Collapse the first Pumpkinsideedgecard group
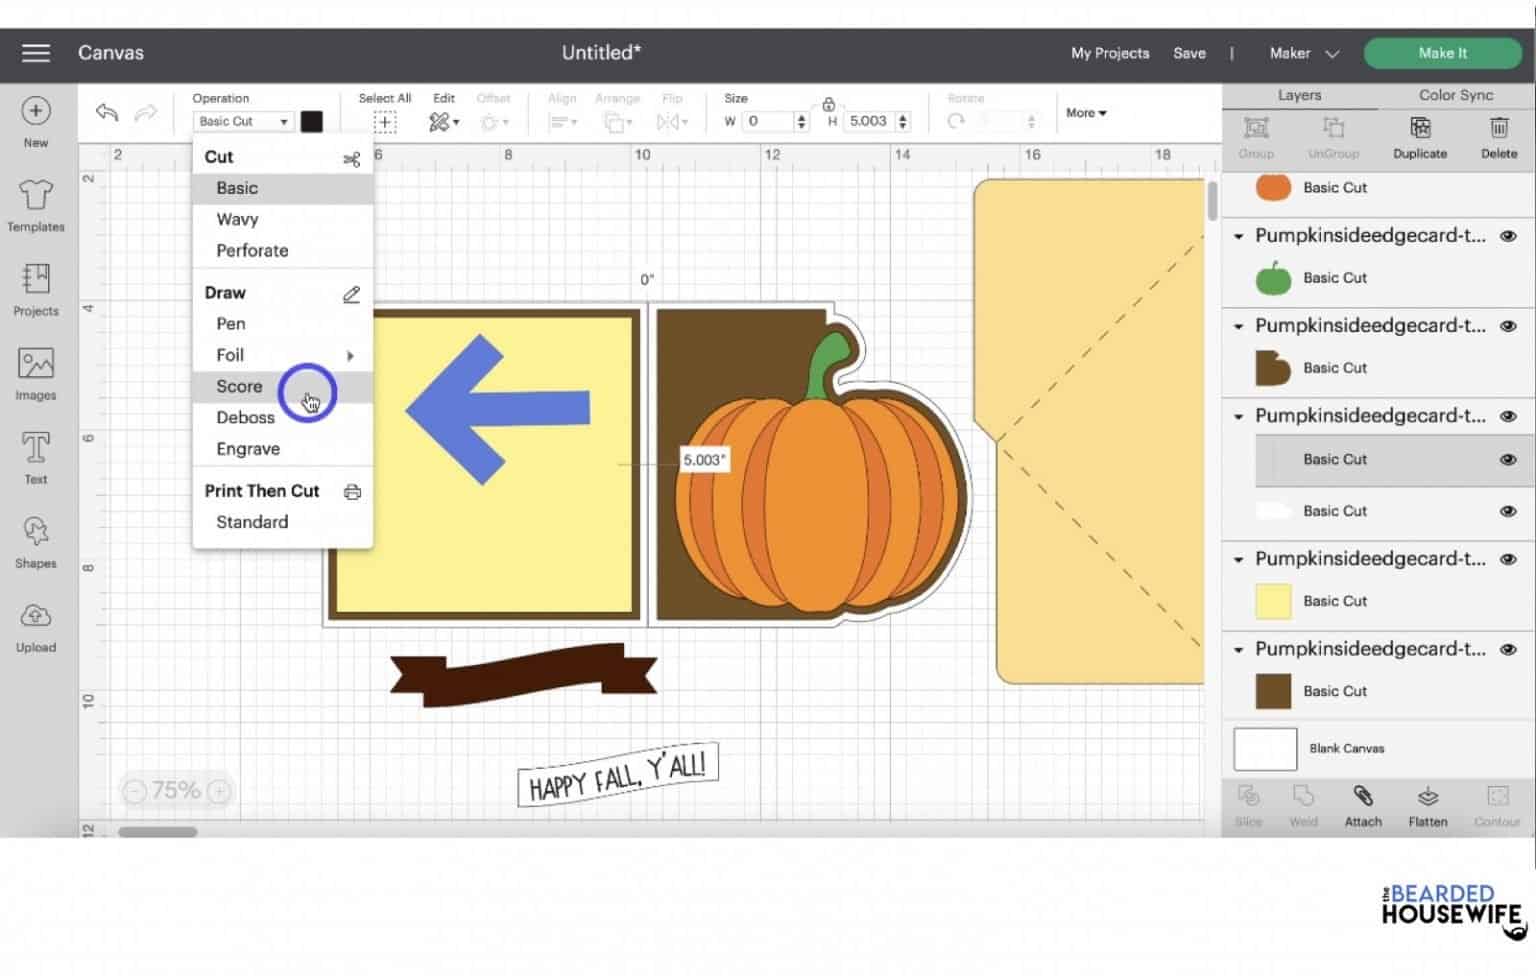Screen dimensions: 1536x976 pyautogui.click(x=1238, y=236)
